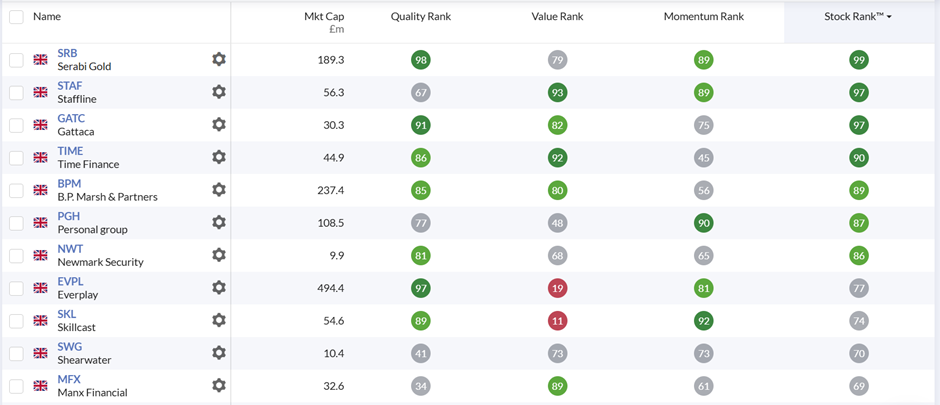Expand gear options for Personal group
The width and height of the screenshot is (940, 405).
[219, 223]
